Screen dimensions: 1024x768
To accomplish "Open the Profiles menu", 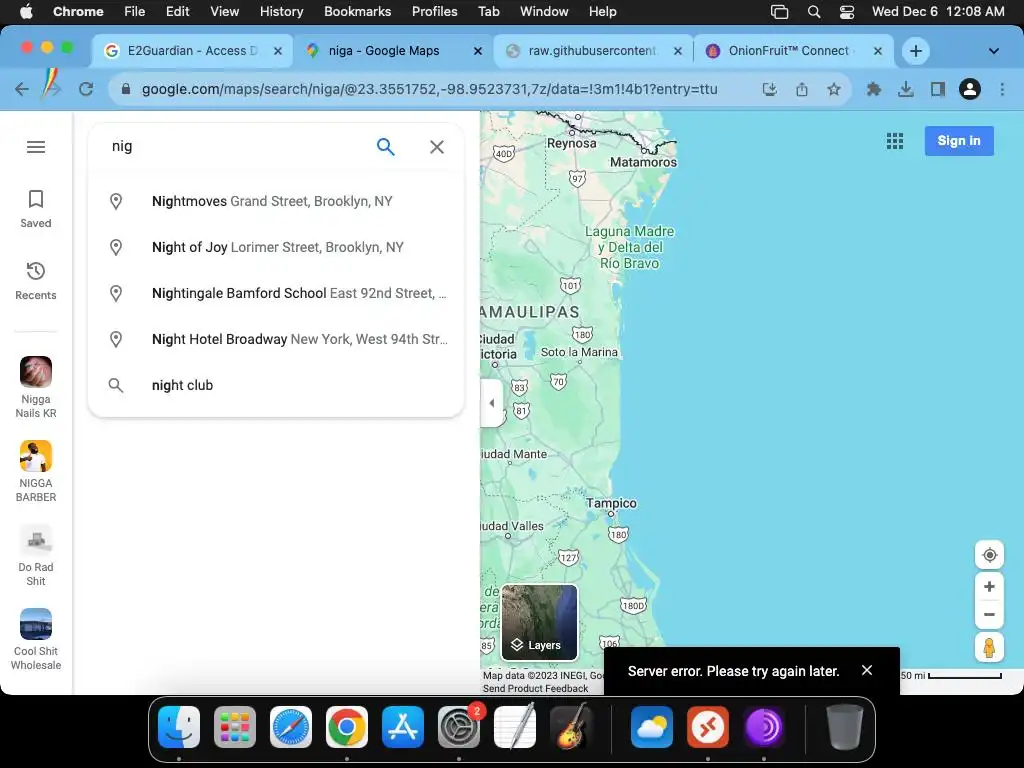I will click(x=434, y=12).
